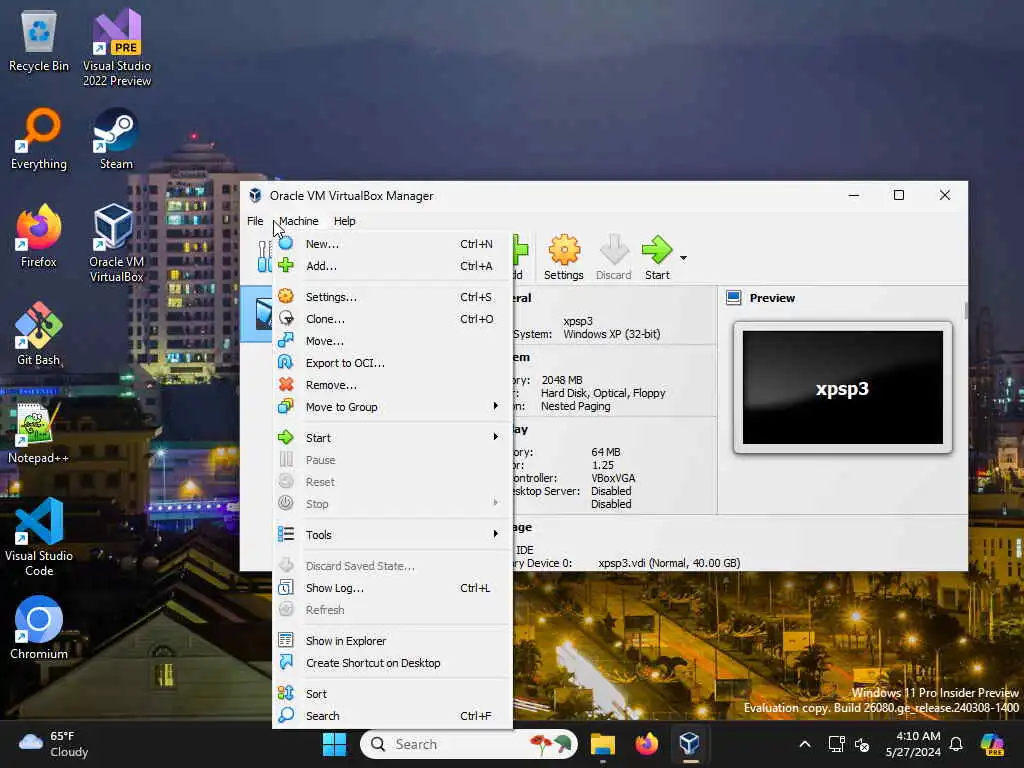This screenshot has height=768, width=1024.
Task: Click the VirtualBox taskbar icon
Action: click(x=690, y=744)
